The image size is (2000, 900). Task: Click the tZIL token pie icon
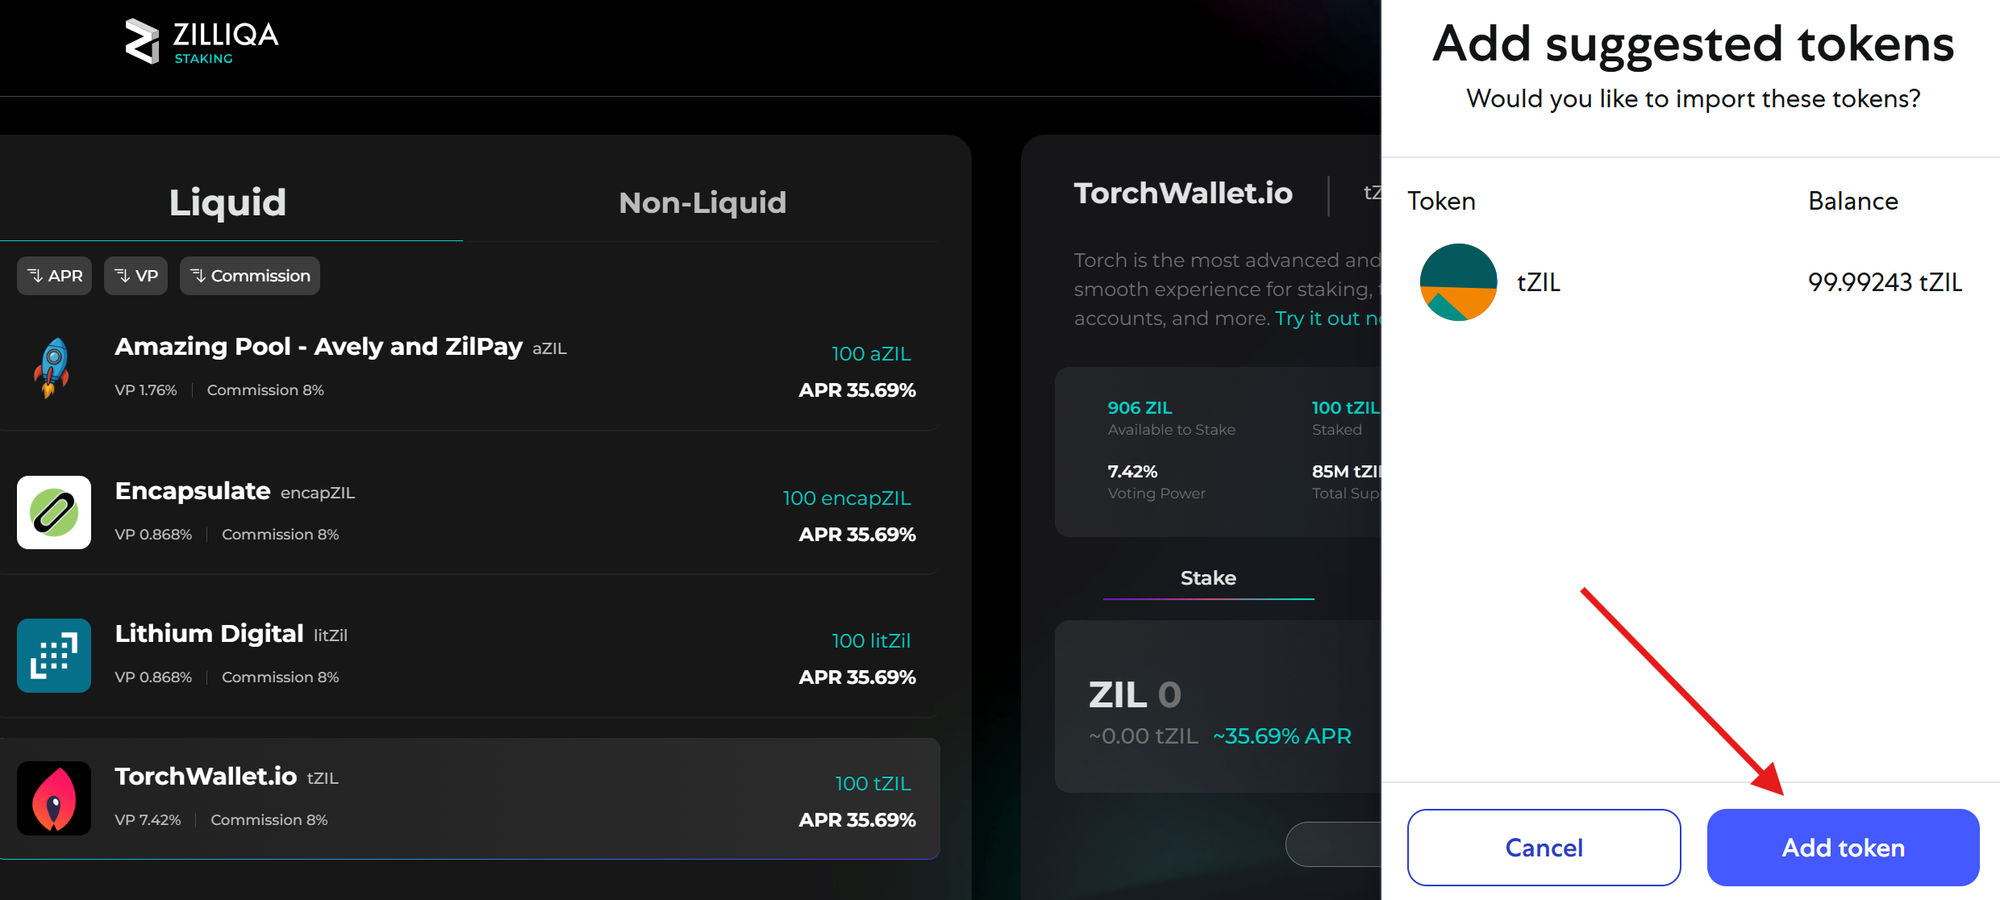[1458, 282]
